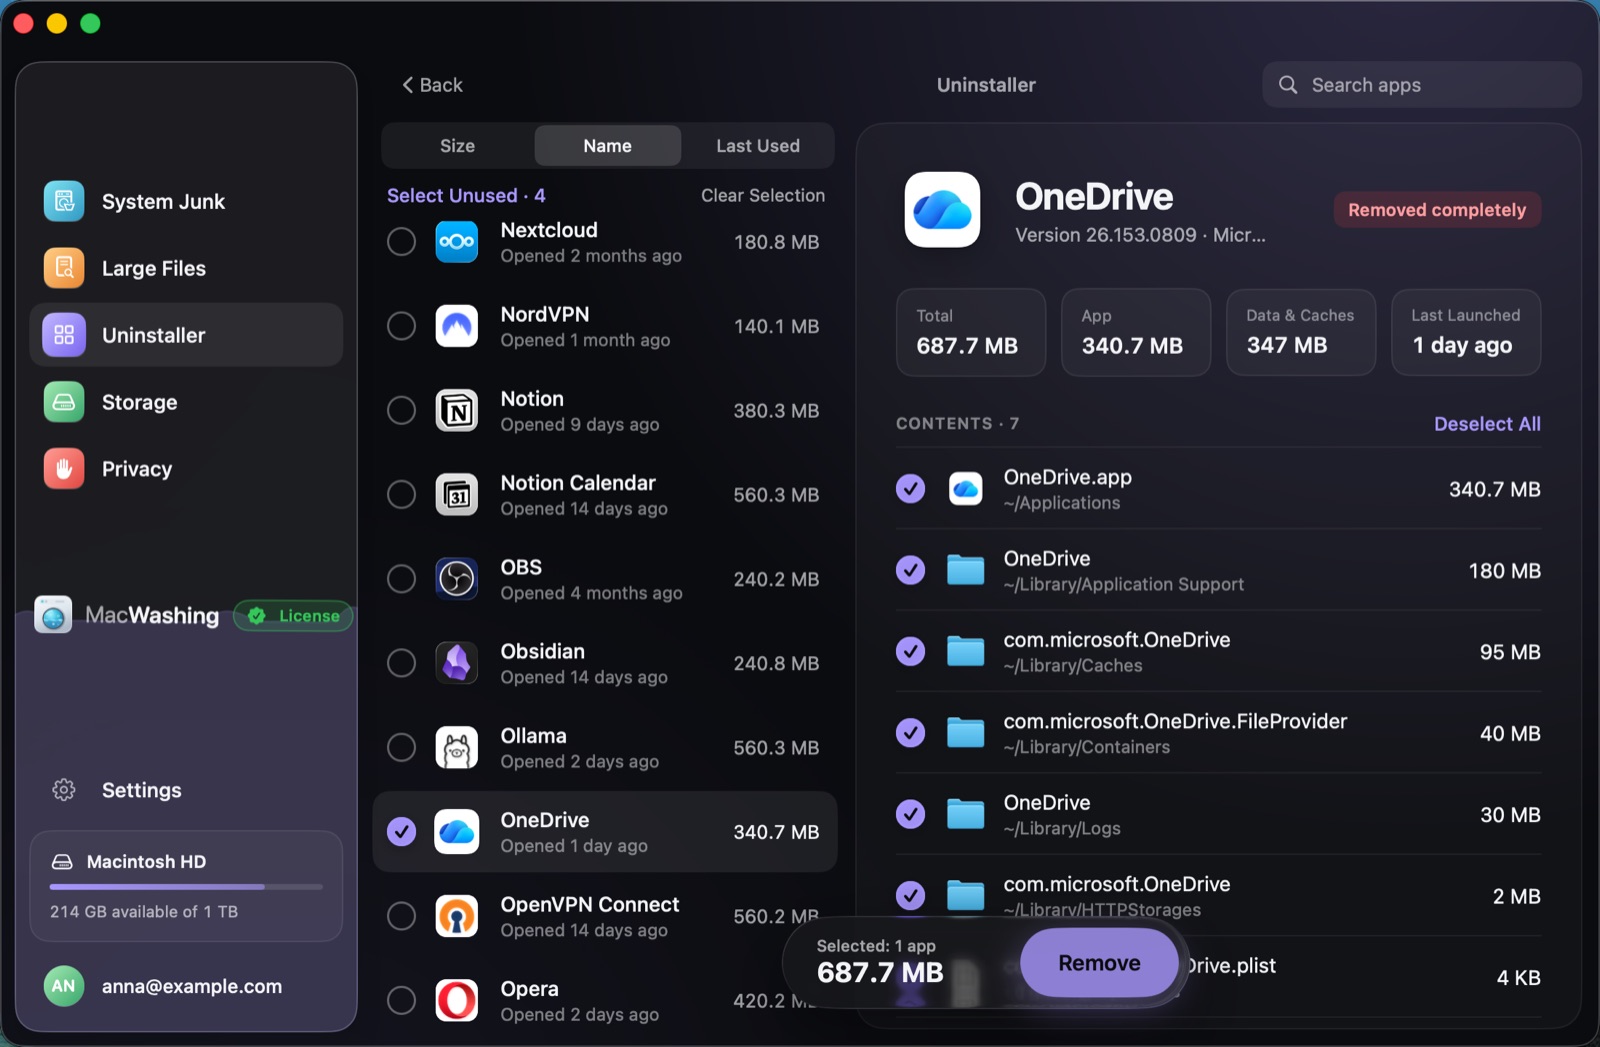The width and height of the screenshot is (1600, 1047).
Task: Click the Settings gear icon
Action: click(x=64, y=790)
